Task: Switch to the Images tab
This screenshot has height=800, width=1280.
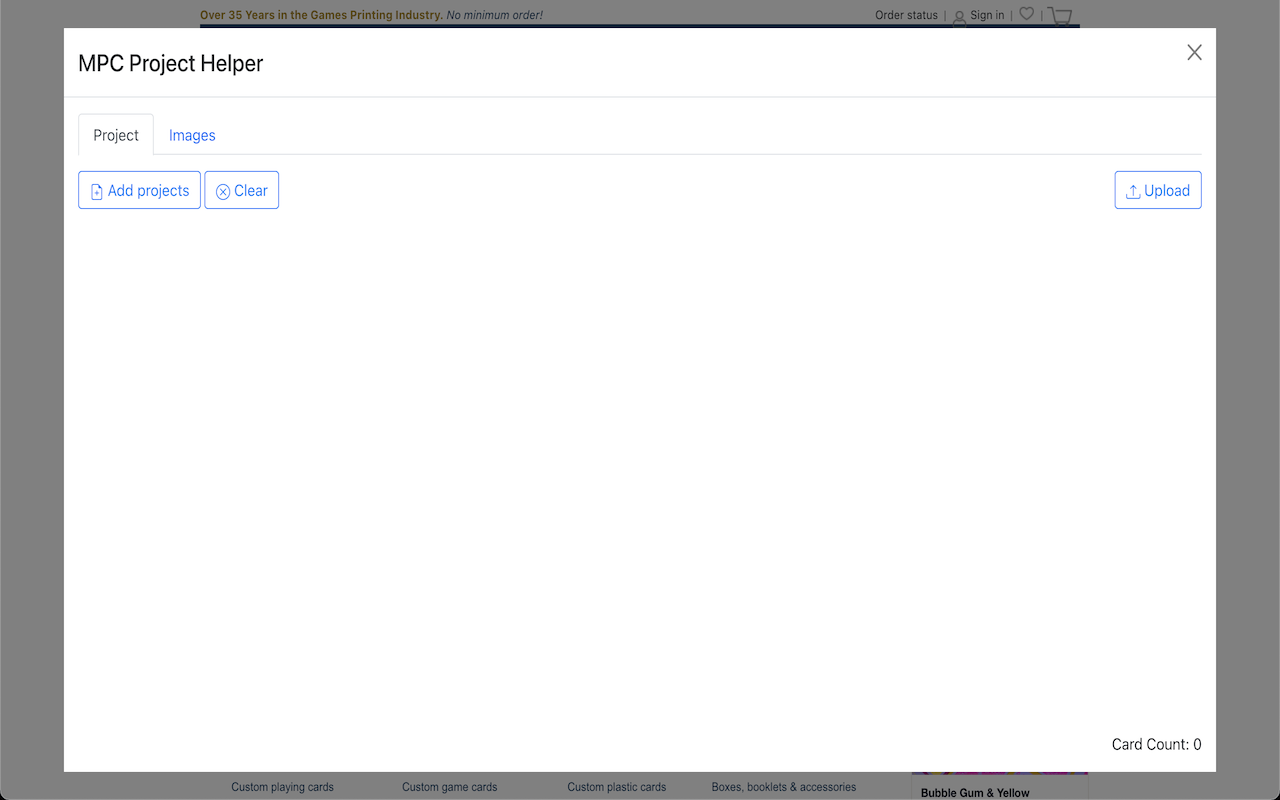Action: 192,135
